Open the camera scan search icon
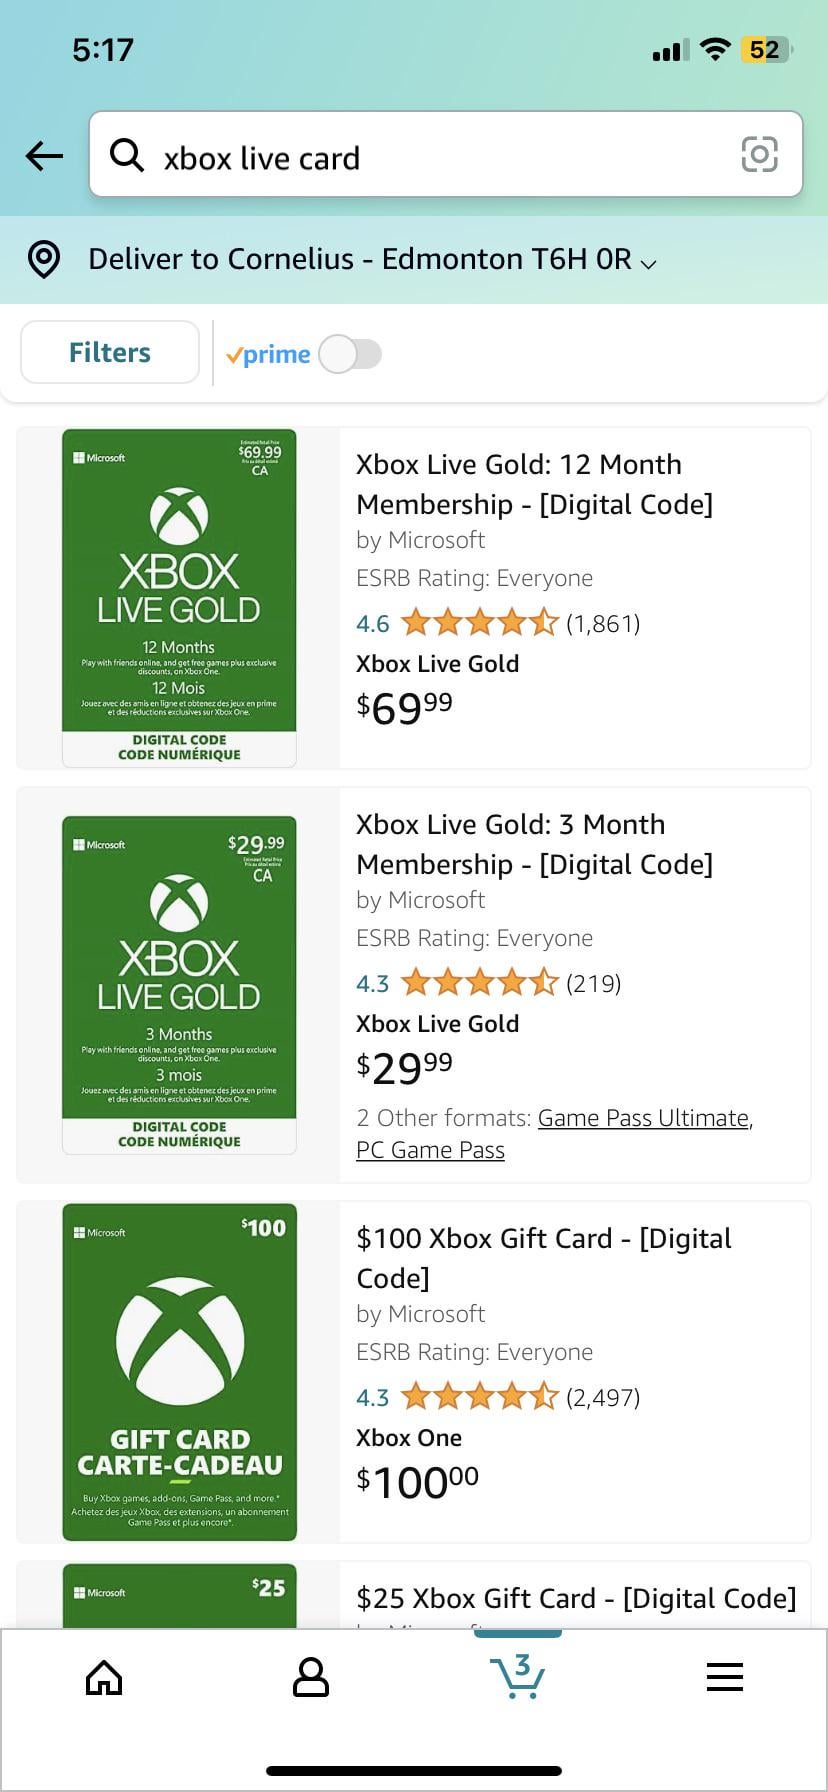This screenshot has height=1792, width=828. click(x=759, y=154)
